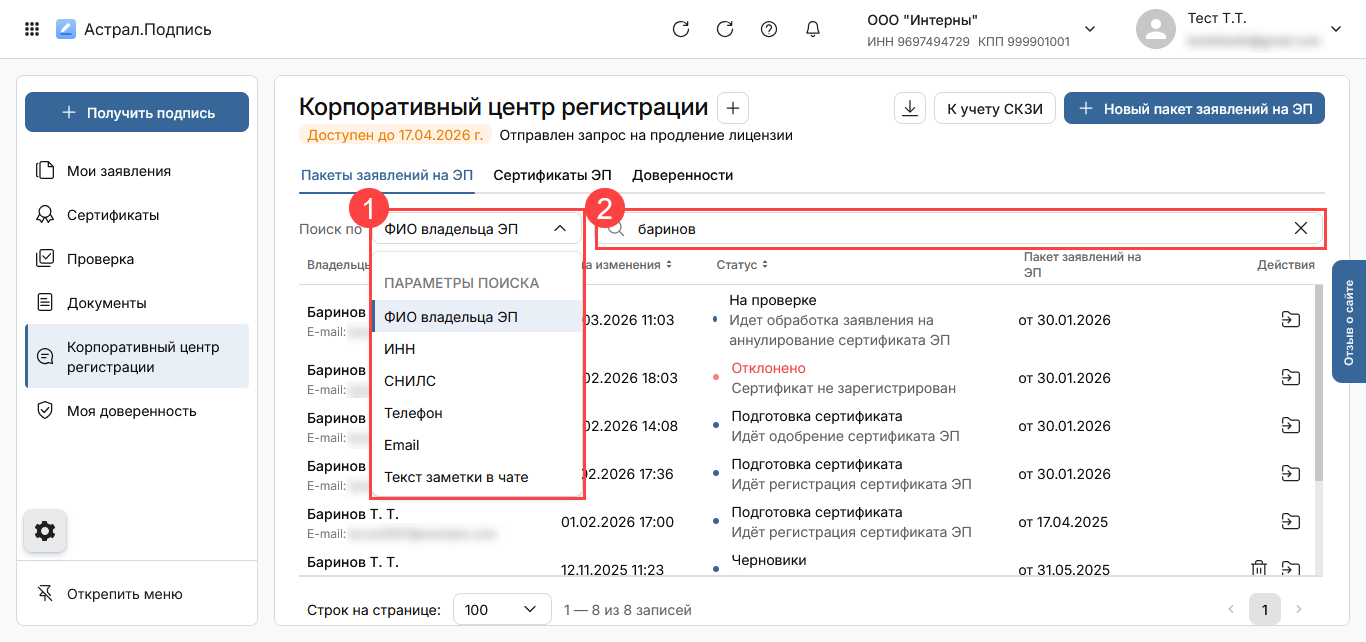Click the plus icon next to page title
The height and width of the screenshot is (642, 1366).
pyautogui.click(x=732, y=108)
